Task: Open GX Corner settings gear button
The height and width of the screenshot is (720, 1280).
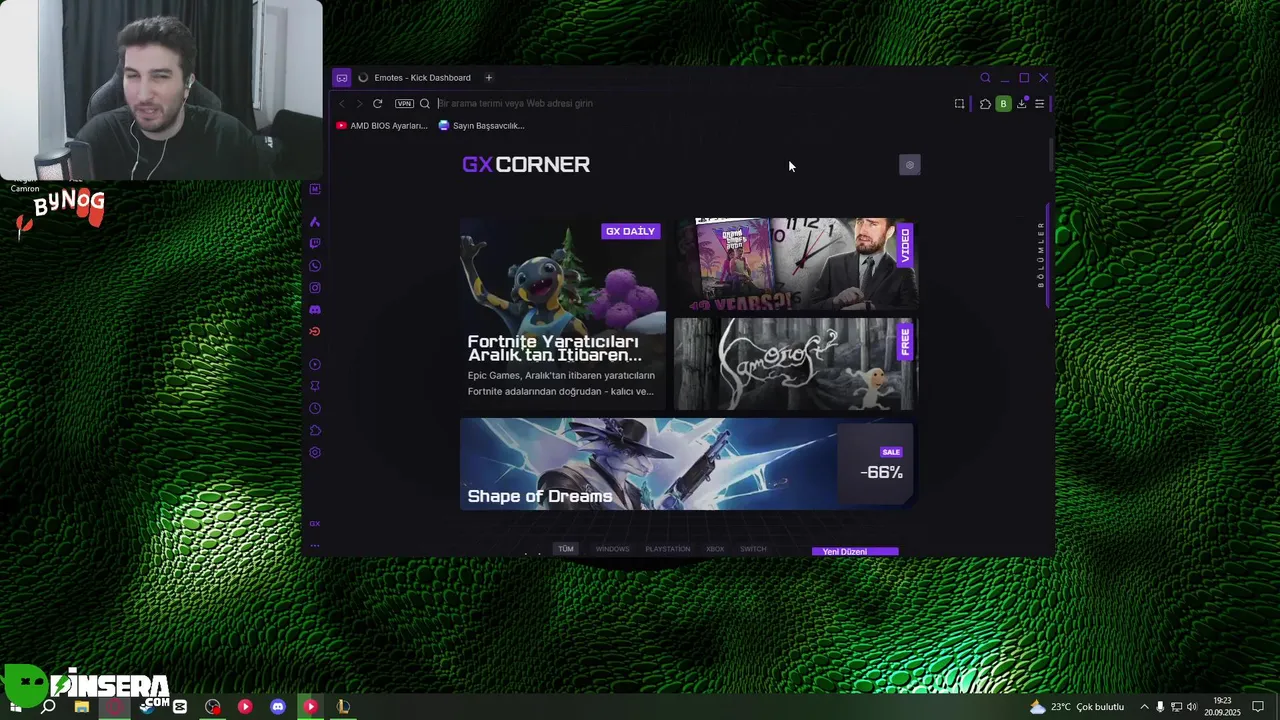Action: [x=909, y=165]
